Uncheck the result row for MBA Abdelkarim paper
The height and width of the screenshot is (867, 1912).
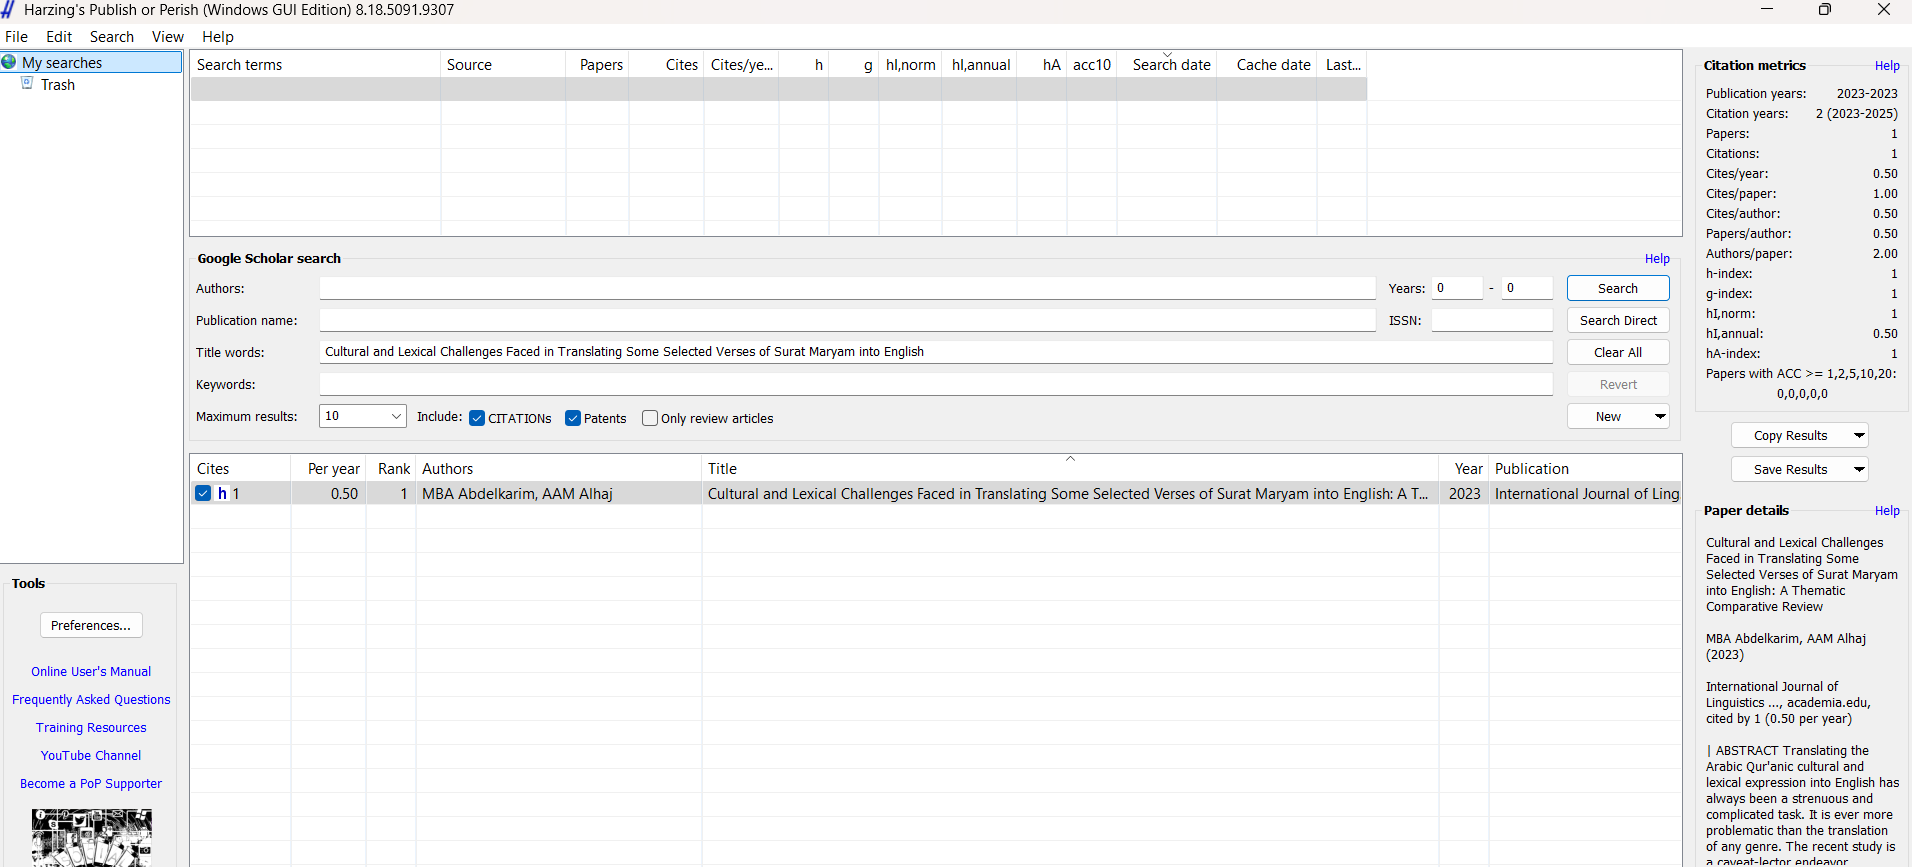tap(203, 494)
